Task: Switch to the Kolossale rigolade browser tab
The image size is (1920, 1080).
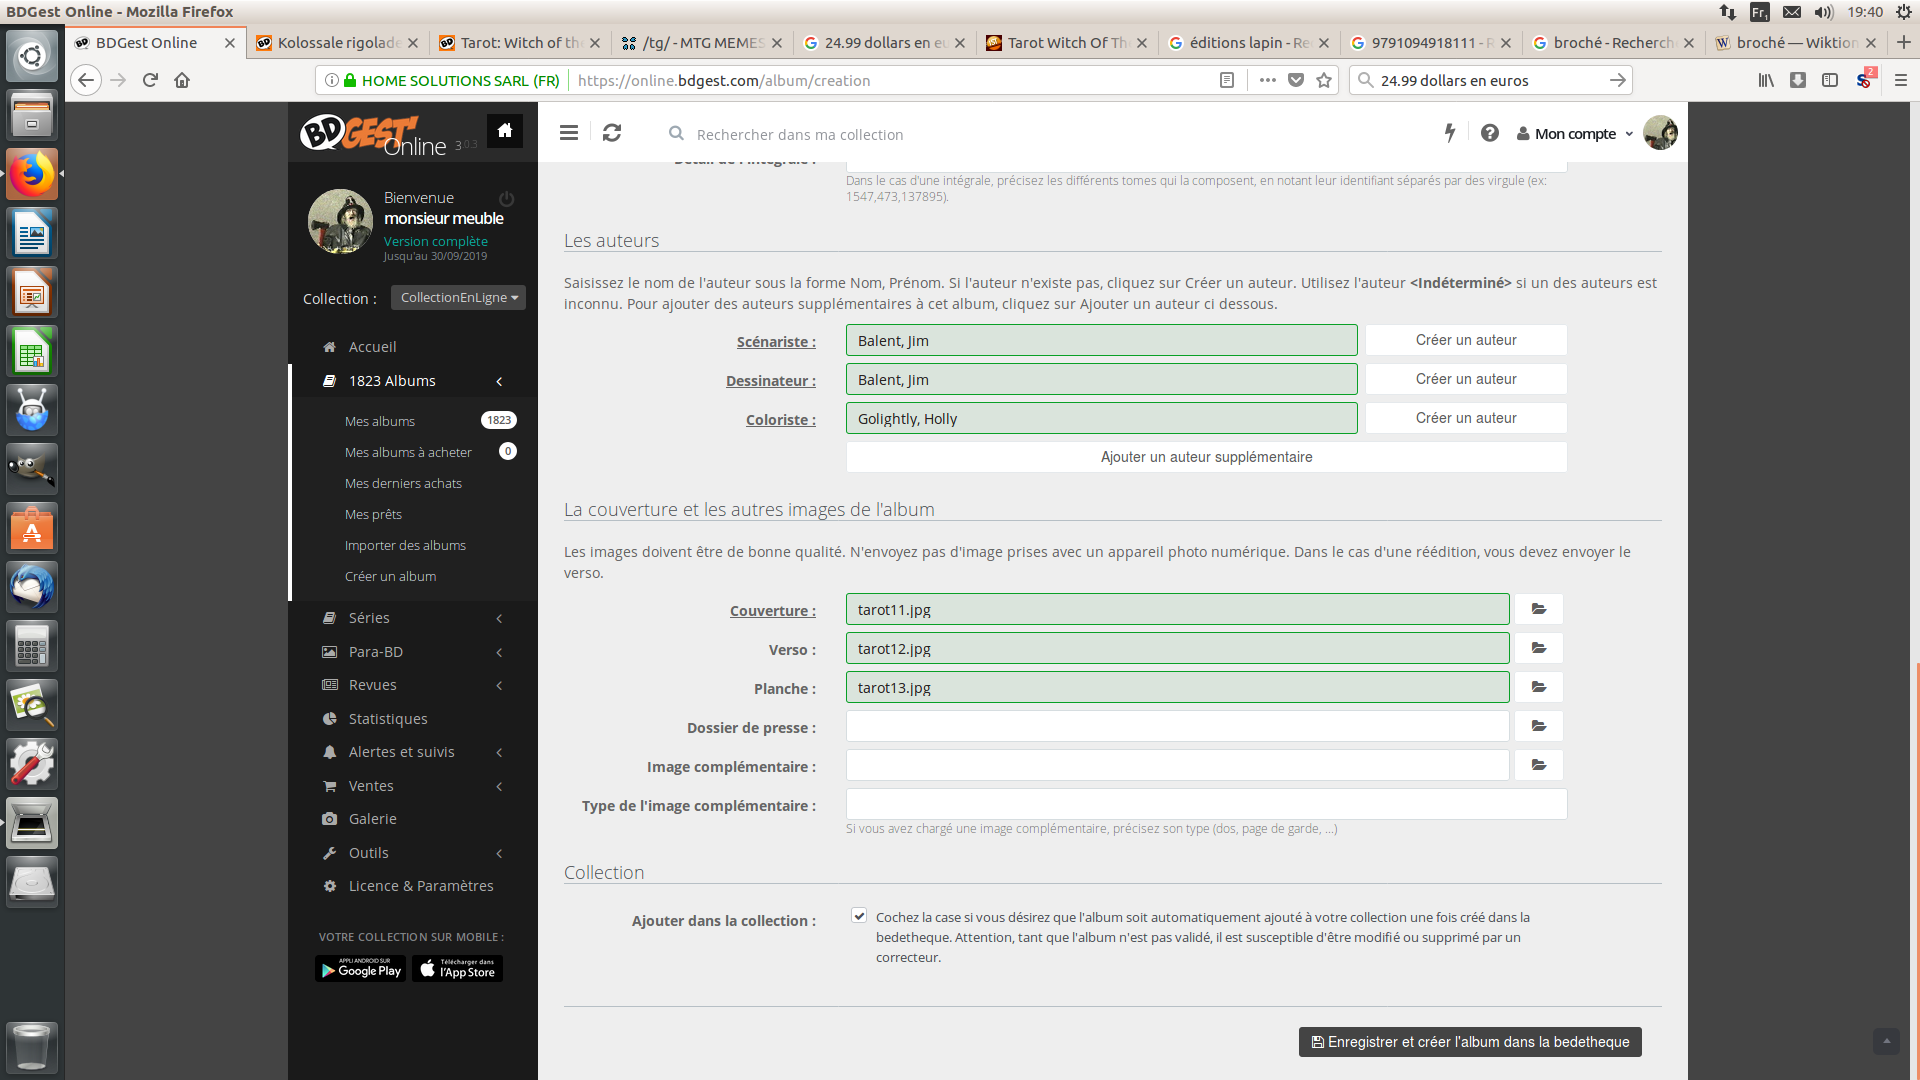Action: pos(338,43)
